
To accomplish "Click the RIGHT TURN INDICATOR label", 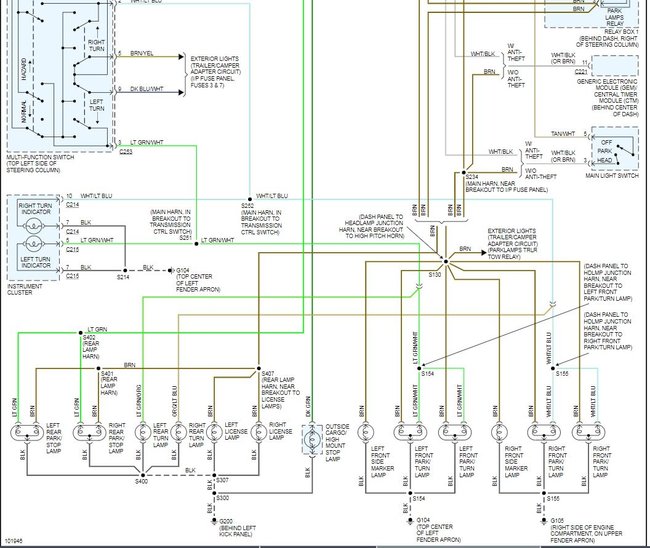I will click(x=36, y=209).
